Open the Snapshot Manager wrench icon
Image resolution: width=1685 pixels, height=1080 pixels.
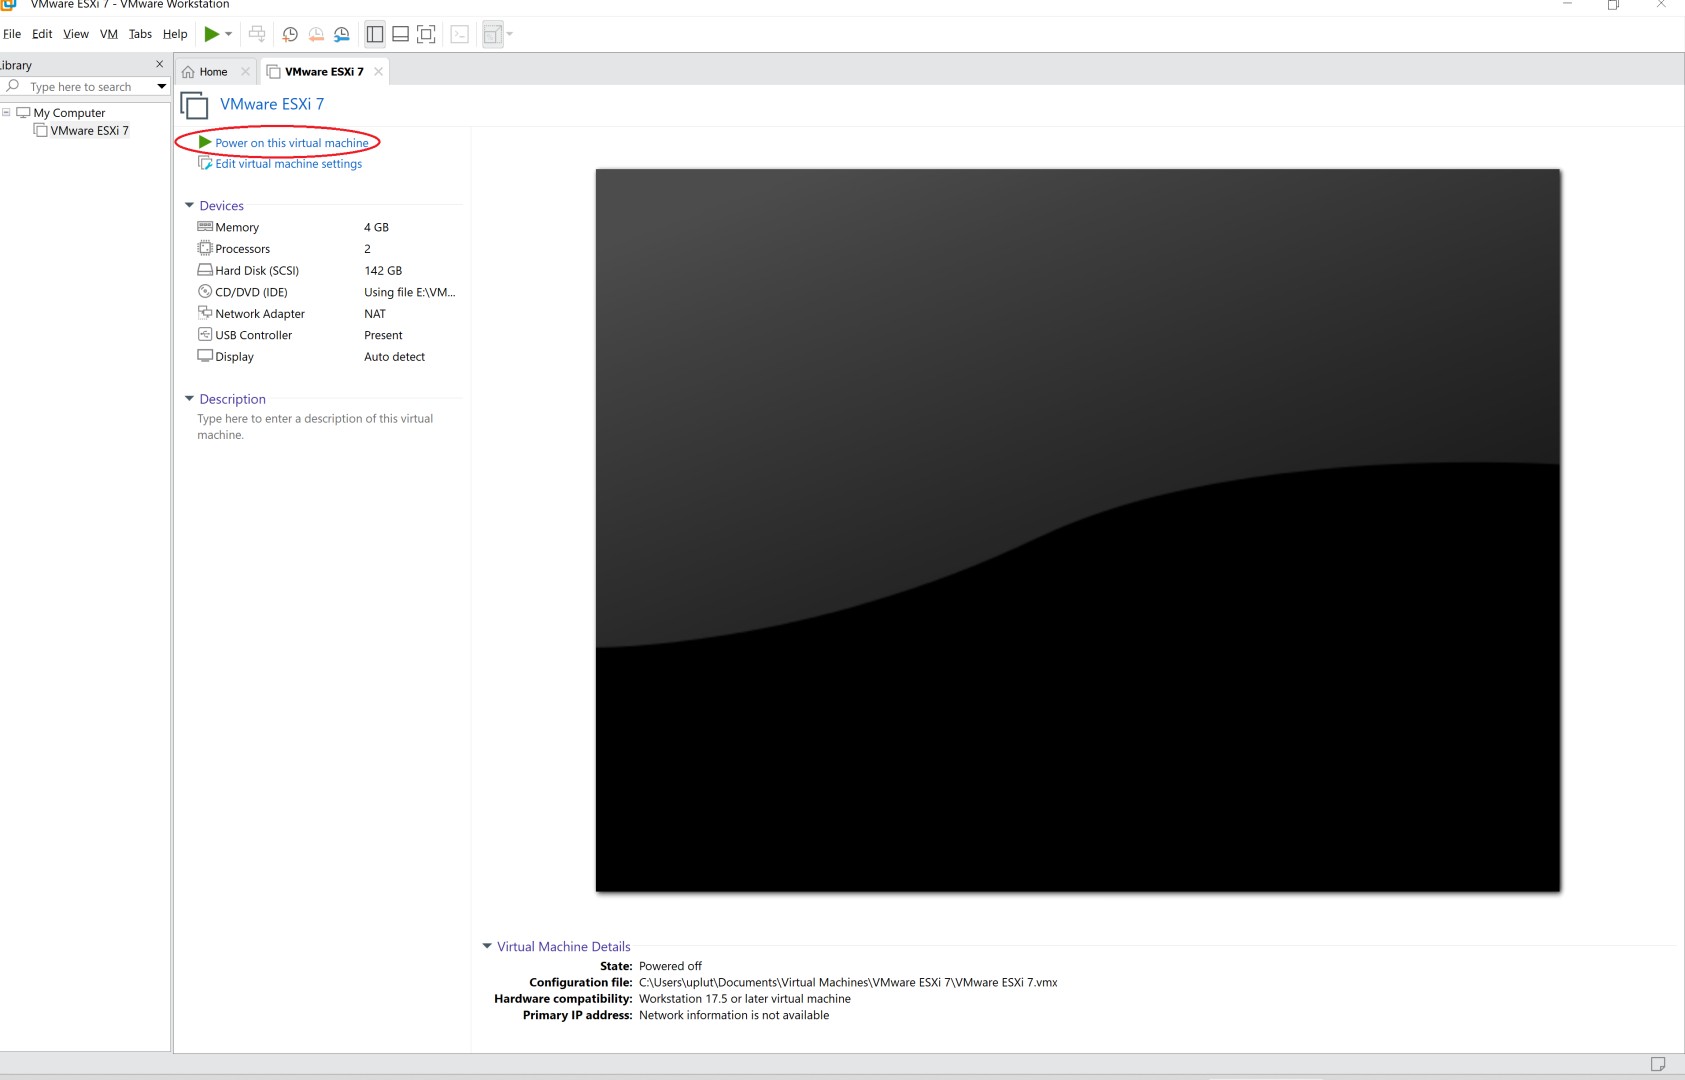tap(342, 34)
